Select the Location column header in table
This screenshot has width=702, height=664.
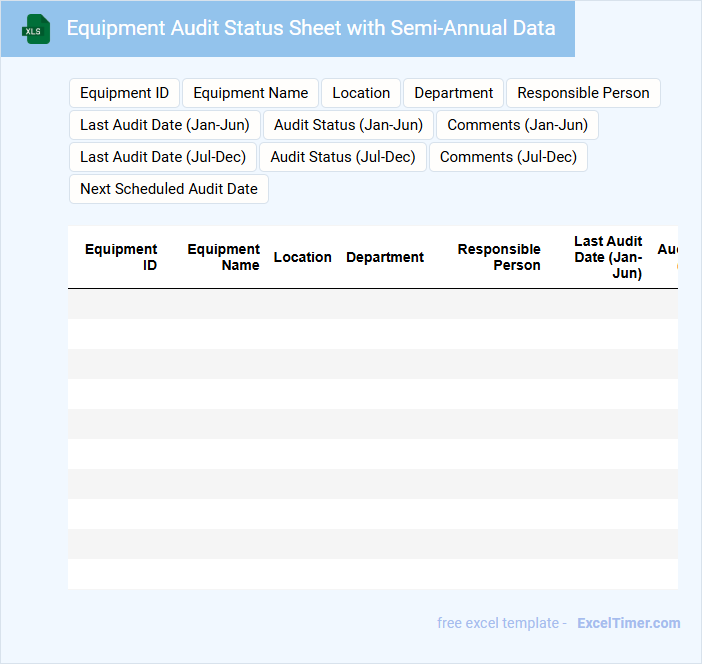302,257
